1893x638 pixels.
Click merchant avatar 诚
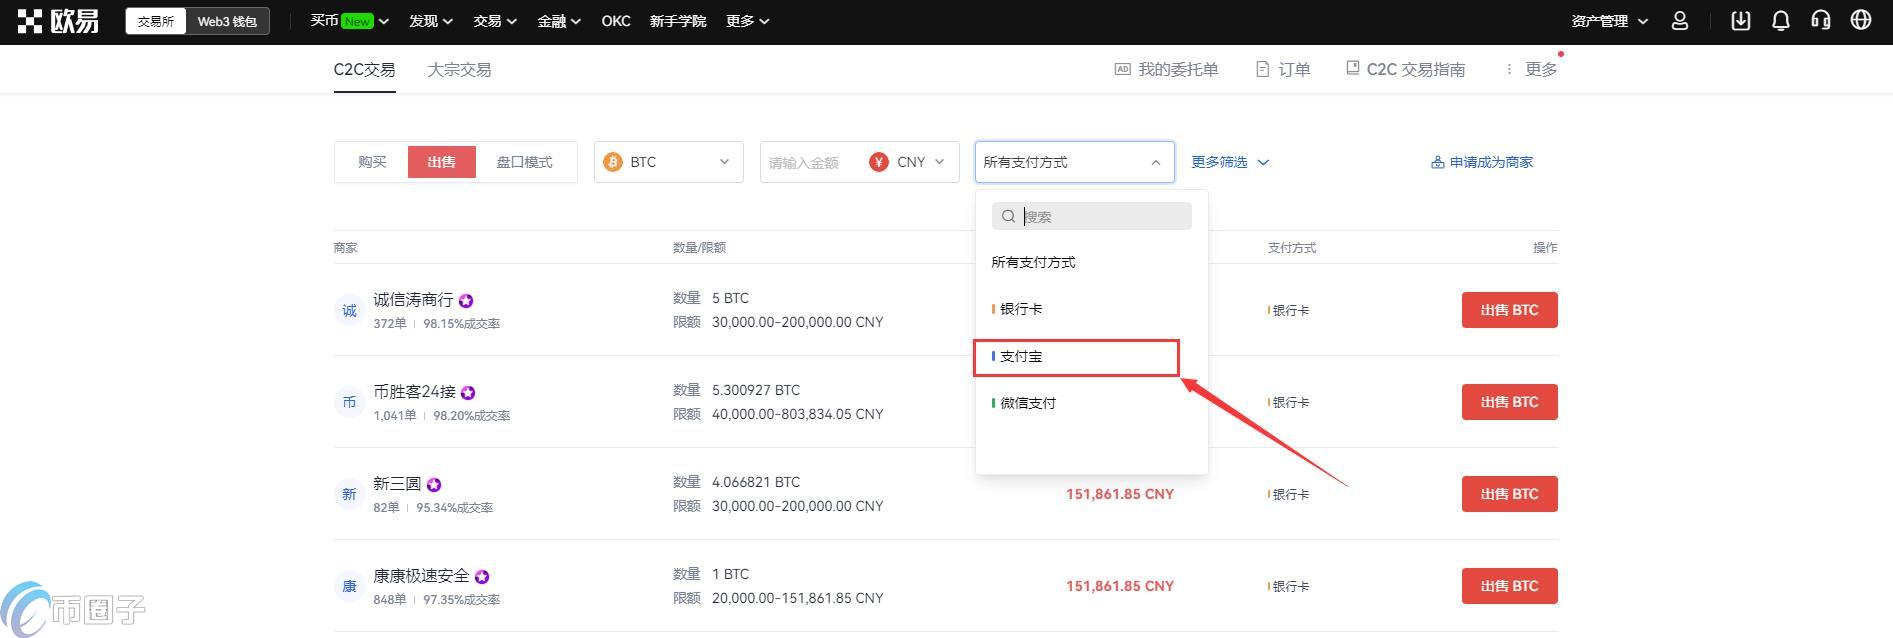point(349,310)
